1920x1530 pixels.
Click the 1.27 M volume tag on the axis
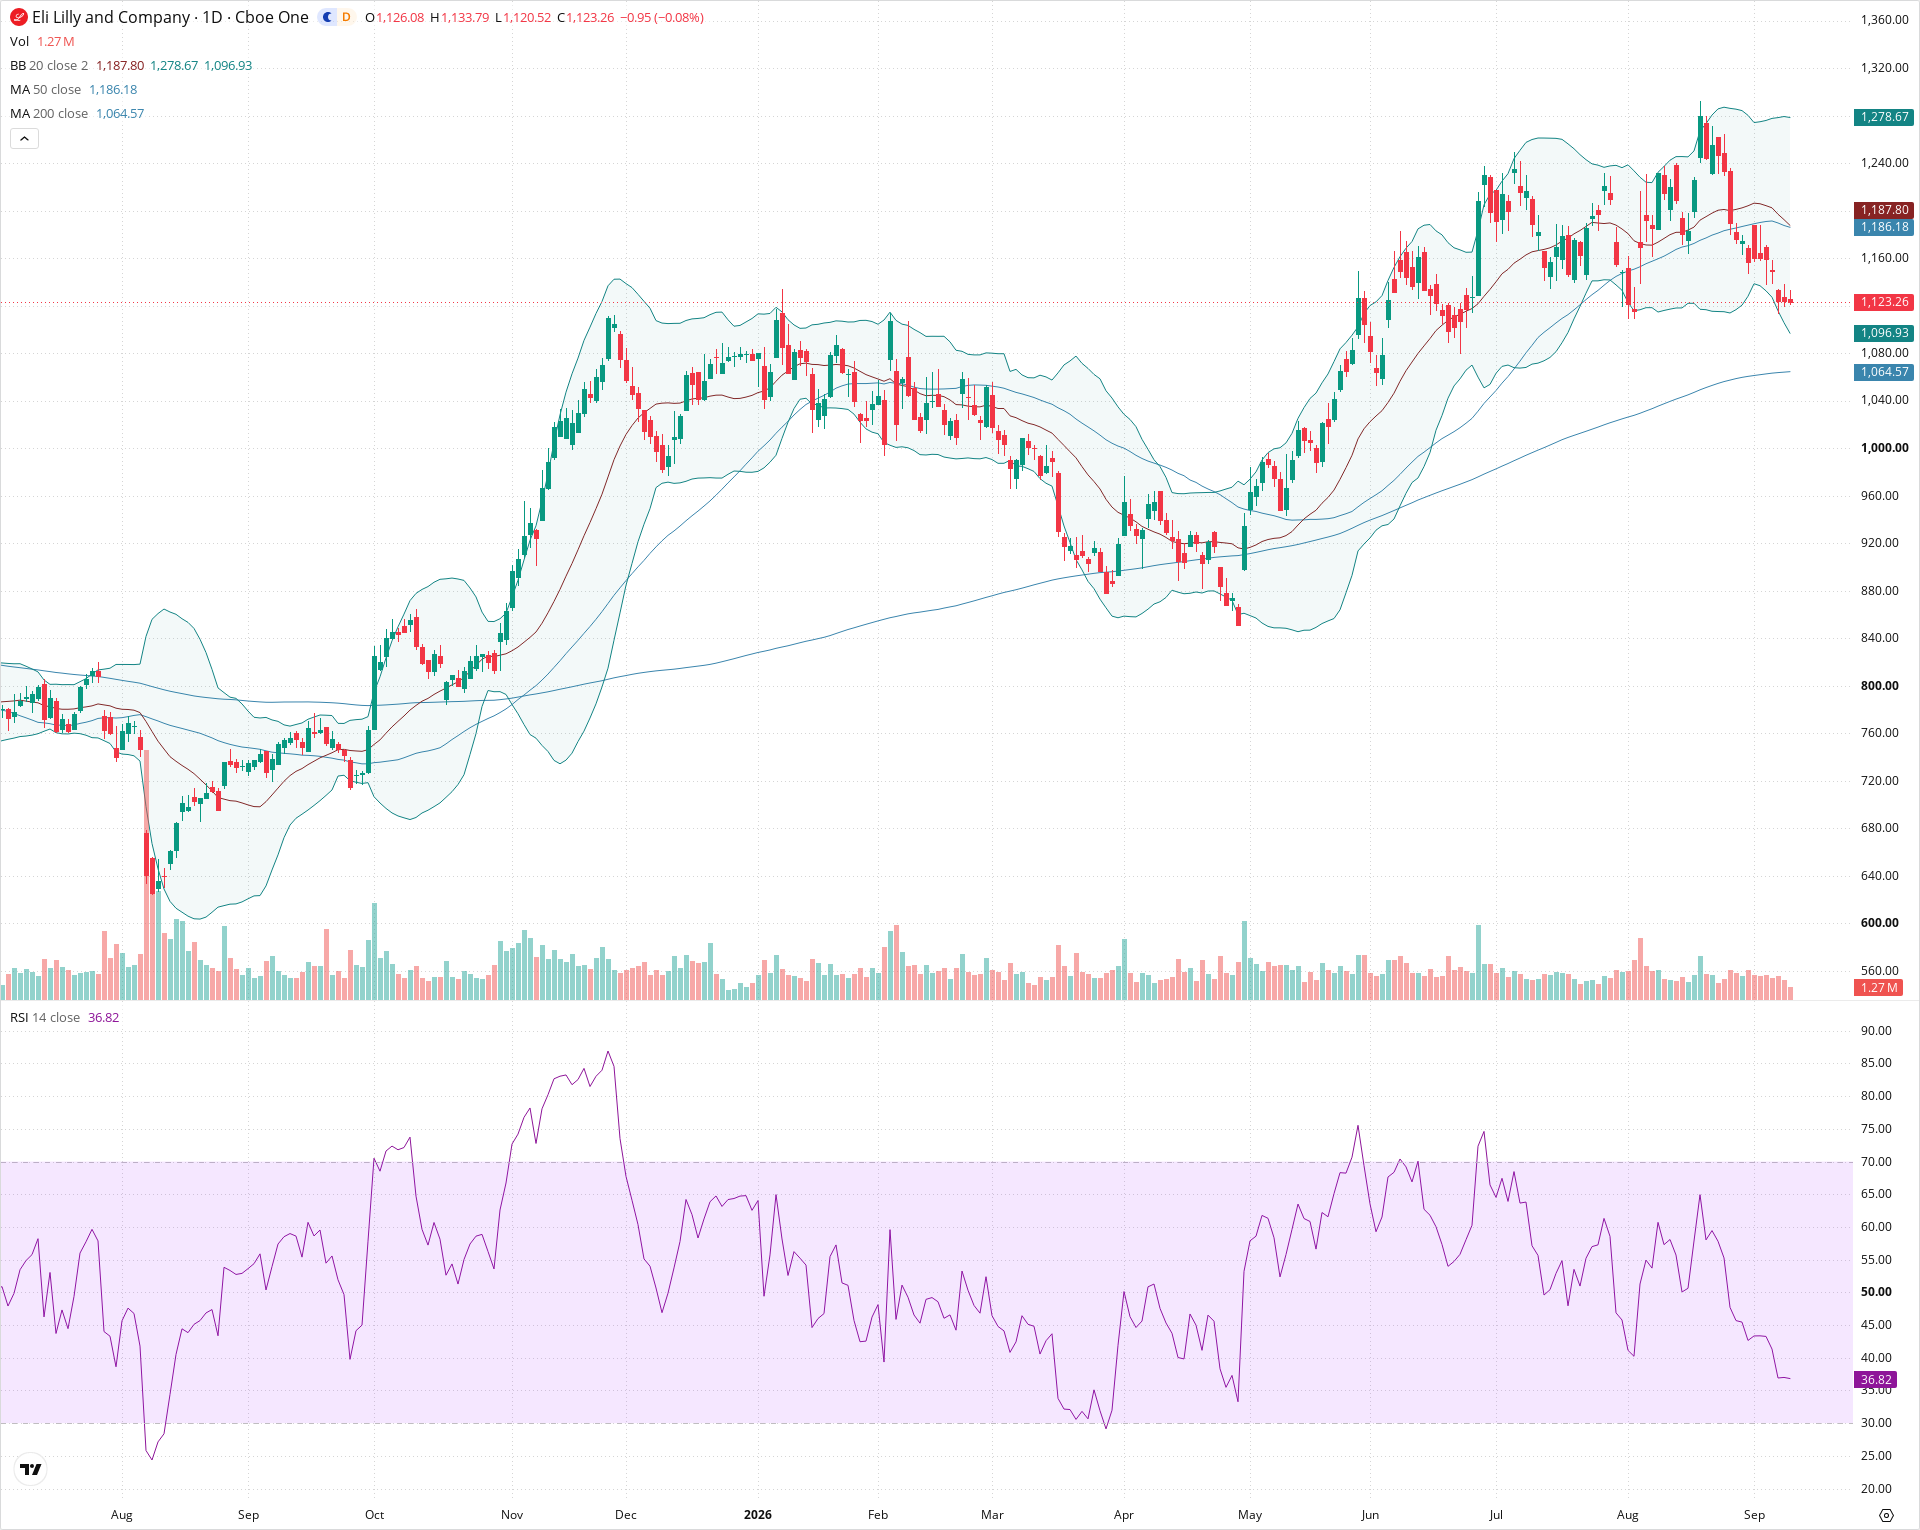1879,987
